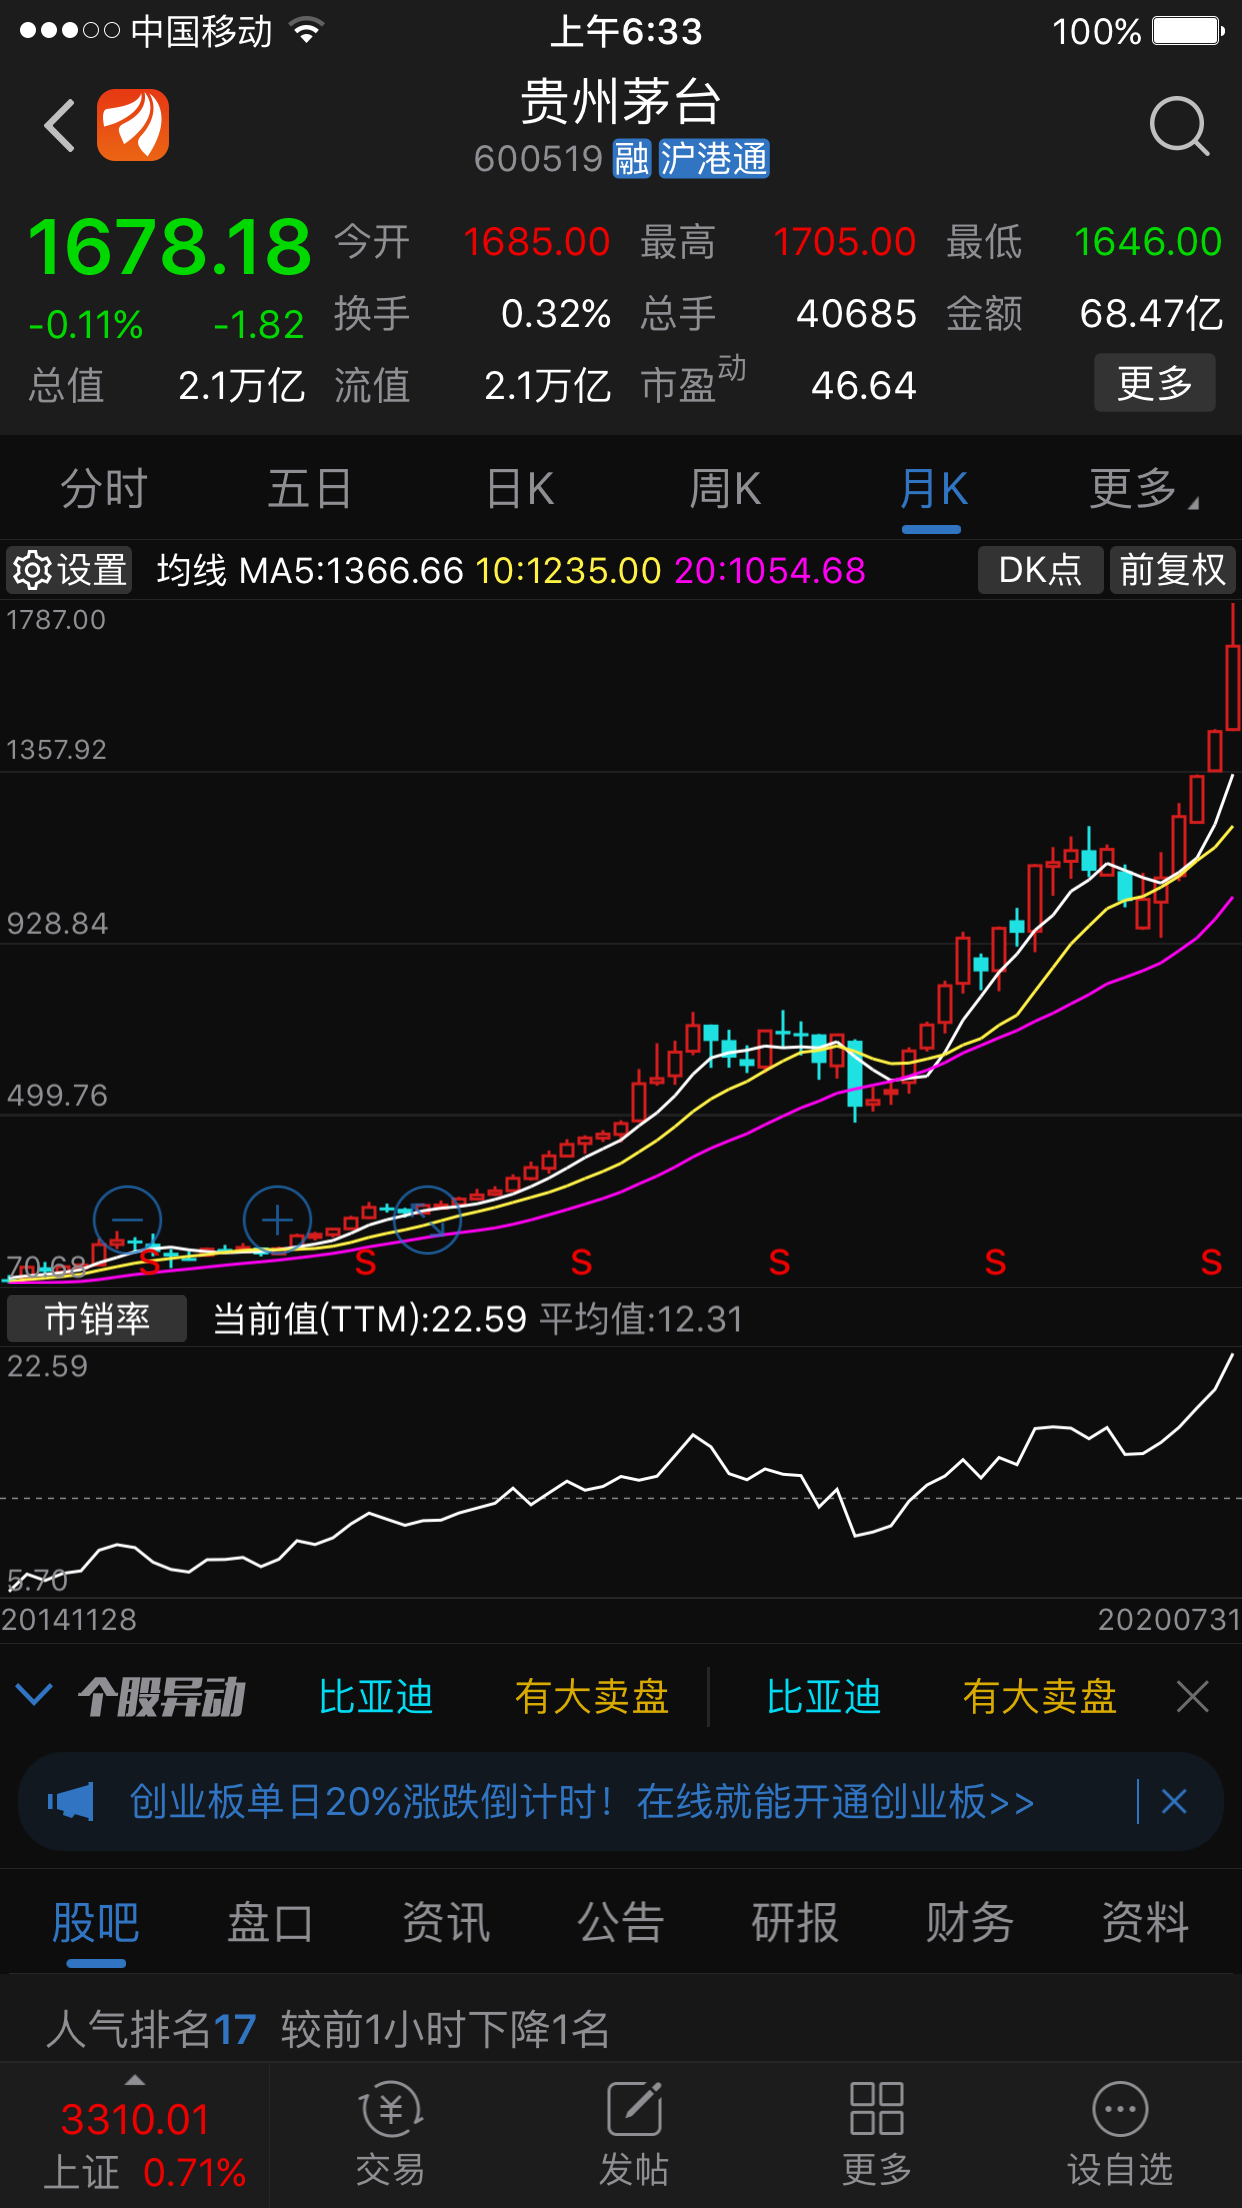1242x2208 pixels.
Task: Zoom out chart with minus circle
Action: coord(127,1220)
